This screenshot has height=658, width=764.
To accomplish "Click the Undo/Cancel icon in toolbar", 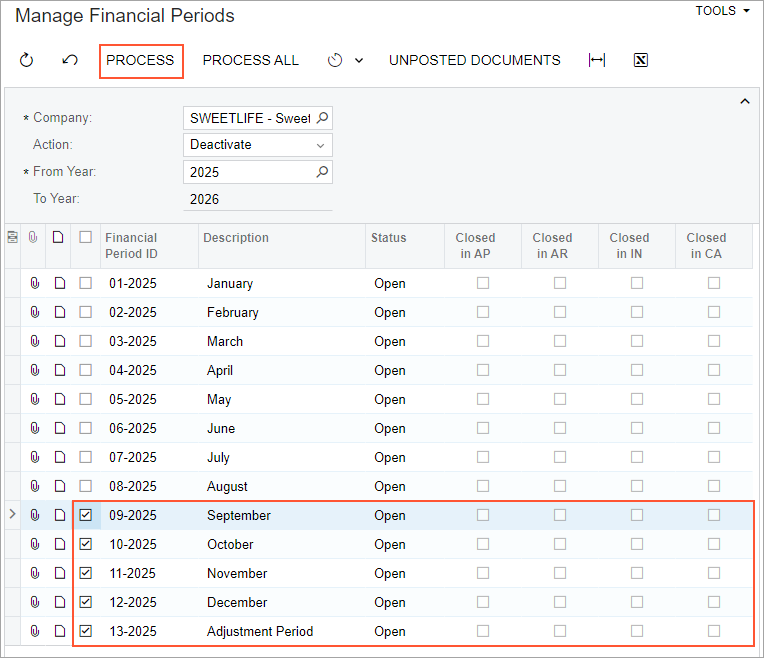I will 70,60.
